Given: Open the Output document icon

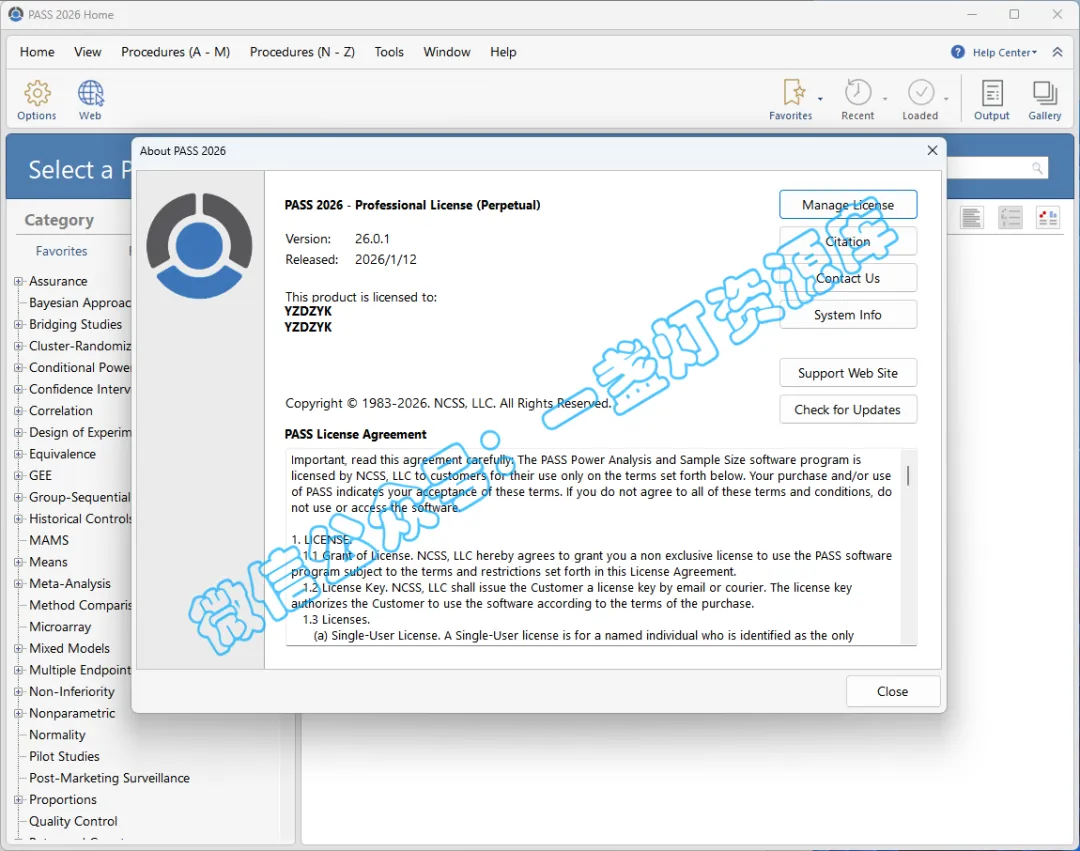Looking at the screenshot, I should [992, 93].
